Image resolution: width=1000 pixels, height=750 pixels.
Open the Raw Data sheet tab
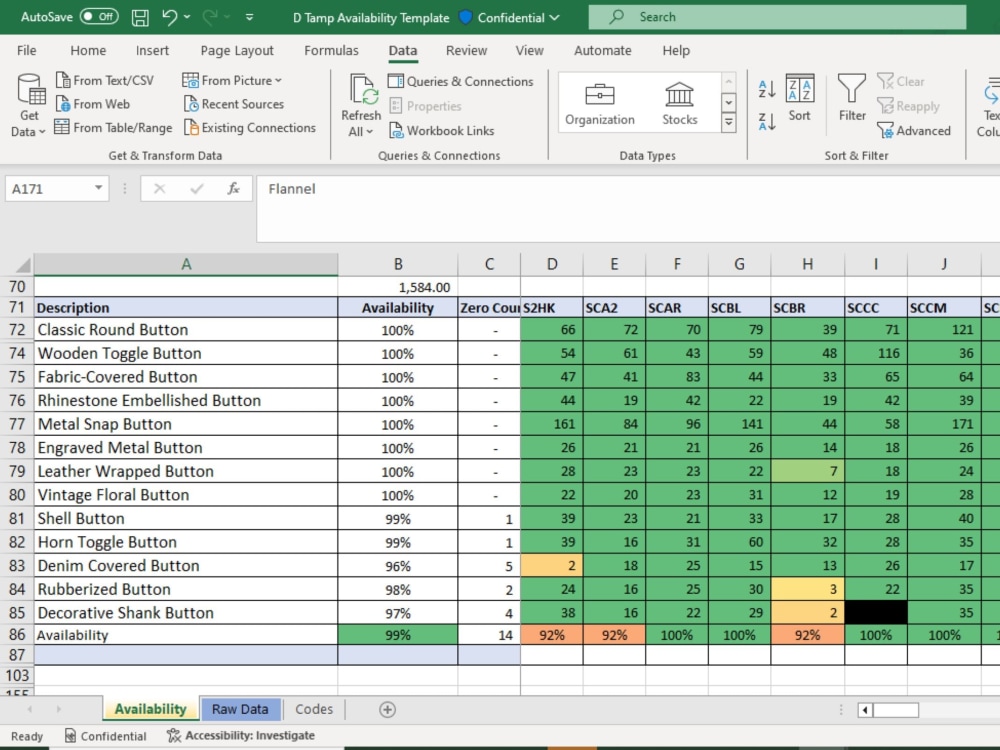[x=240, y=709]
